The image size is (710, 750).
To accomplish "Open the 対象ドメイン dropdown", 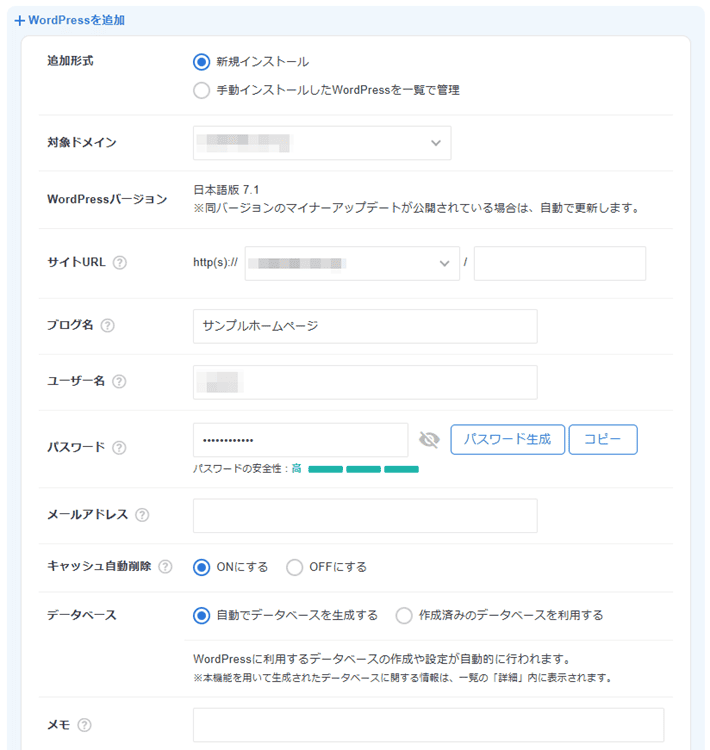I will click(x=322, y=143).
